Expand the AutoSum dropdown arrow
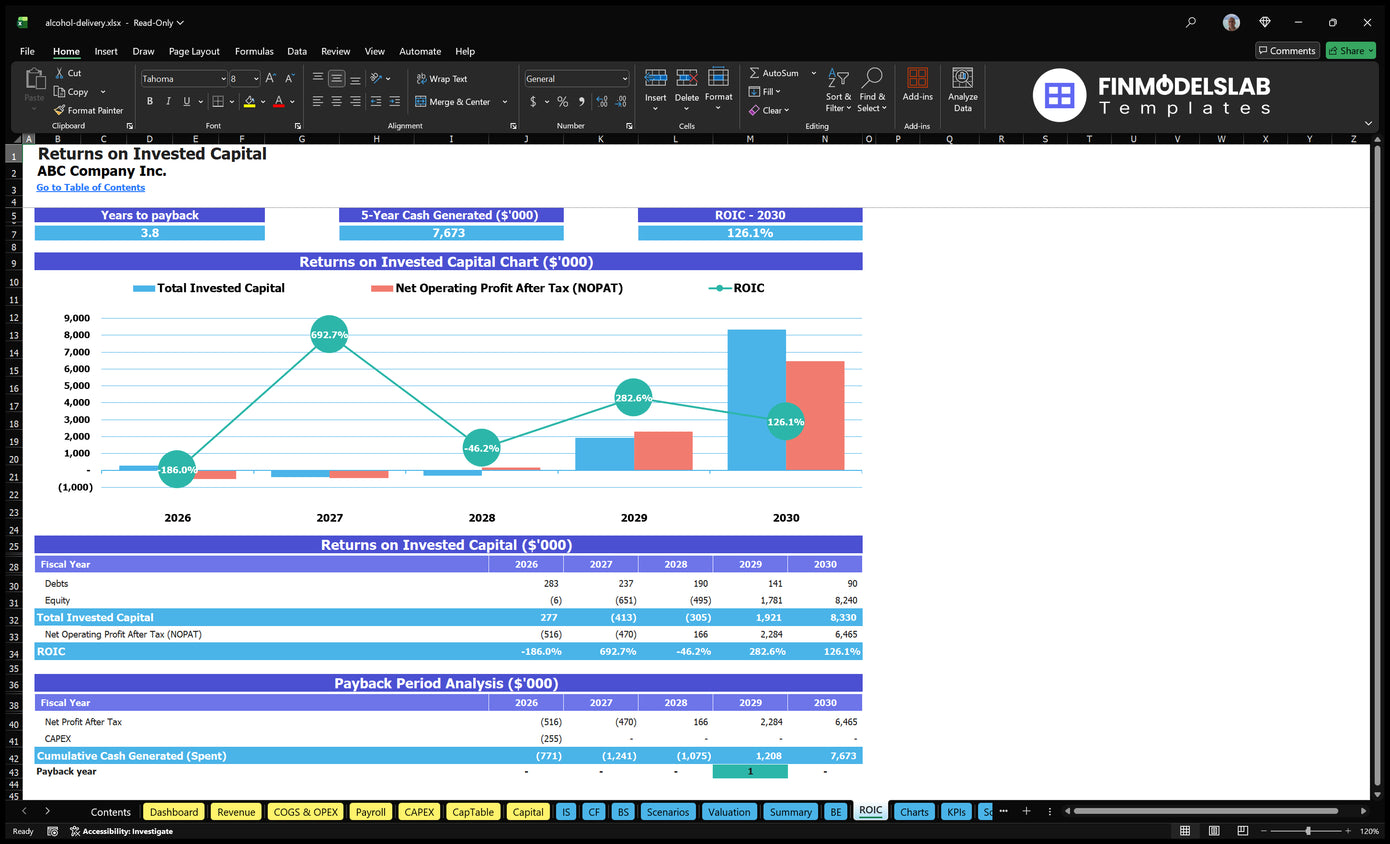 point(814,73)
